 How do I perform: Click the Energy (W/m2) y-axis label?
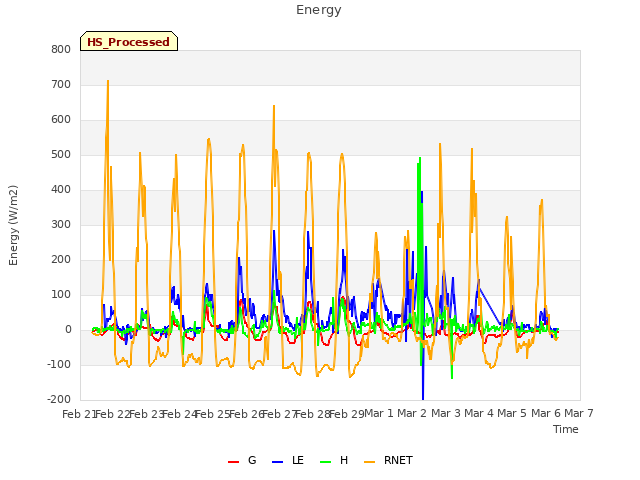coord(13,225)
